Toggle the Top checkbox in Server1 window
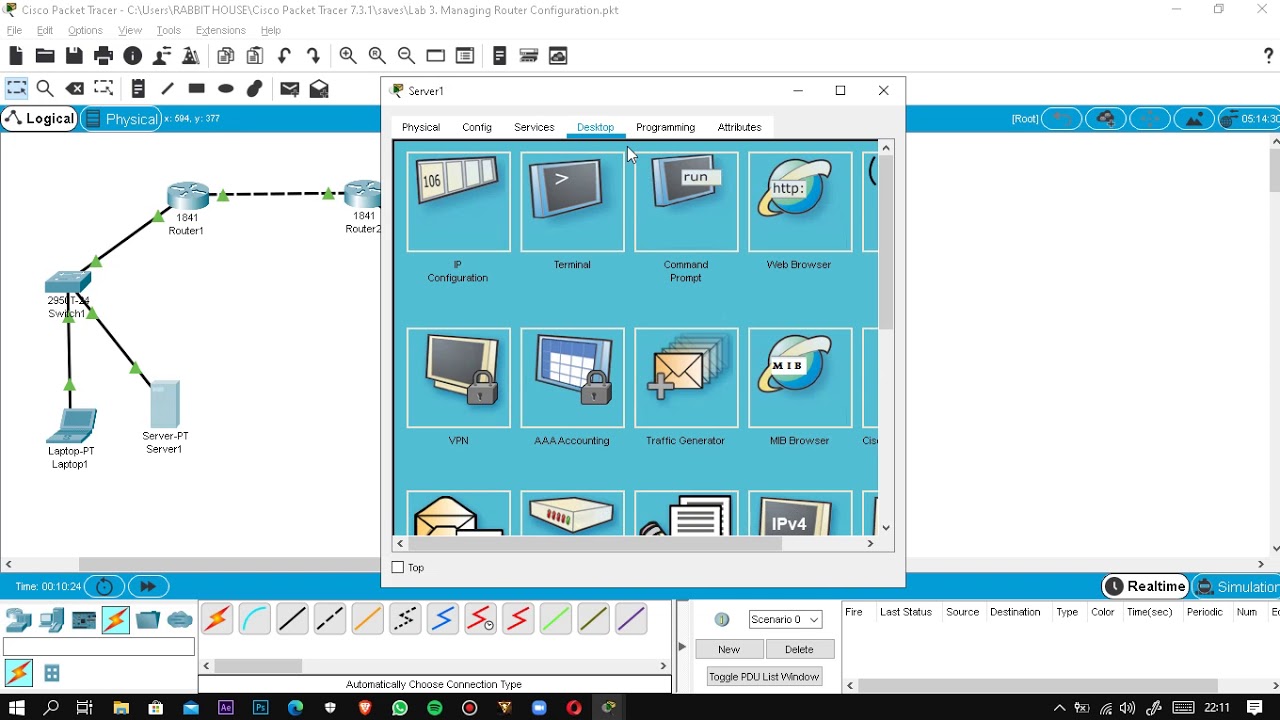The image size is (1280, 720). pos(398,568)
